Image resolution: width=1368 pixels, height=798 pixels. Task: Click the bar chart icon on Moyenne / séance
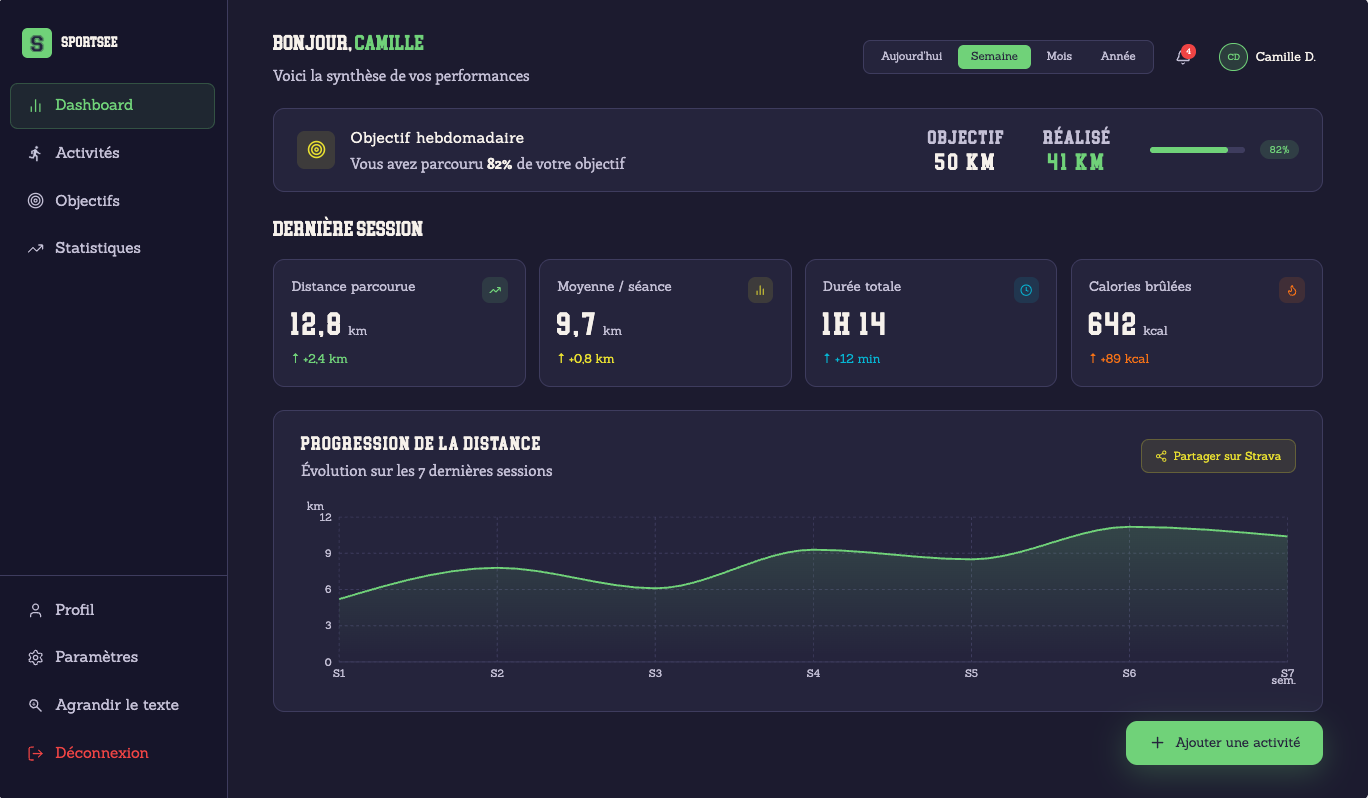coord(760,290)
